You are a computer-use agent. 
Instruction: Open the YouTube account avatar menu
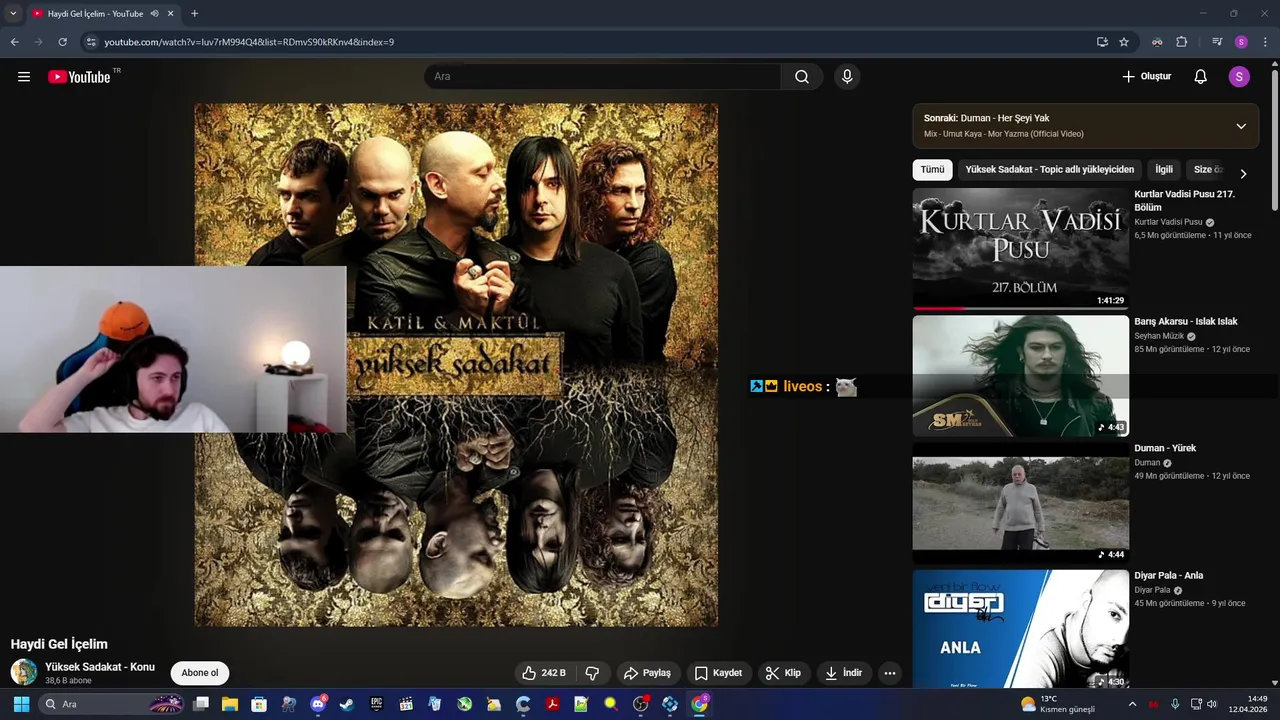pyautogui.click(x=1239, y=77)
